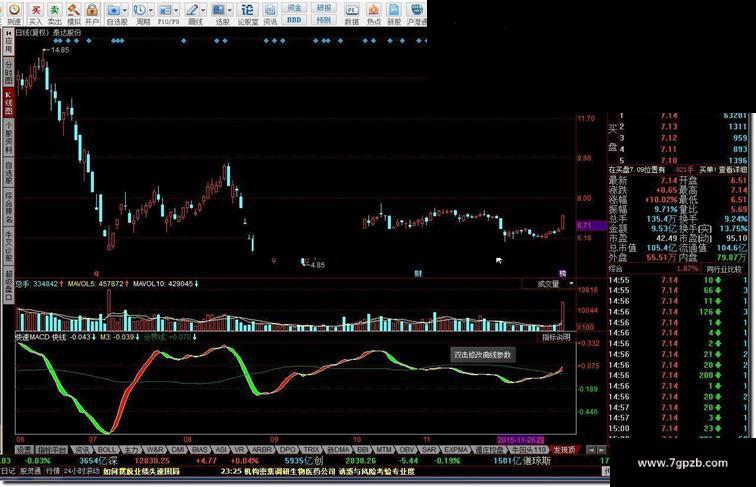Switch to 分时图 sidebar tab
Image resolution: width=756 pixels, height=487 pixels.
(x=9, y=72)
